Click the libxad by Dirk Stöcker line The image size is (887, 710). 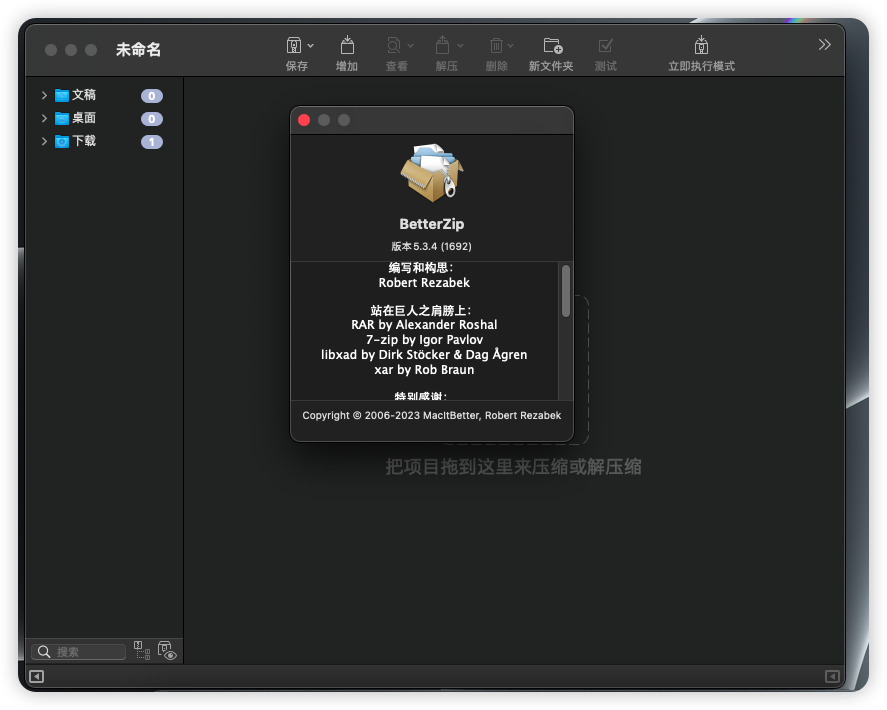point(424,355)
